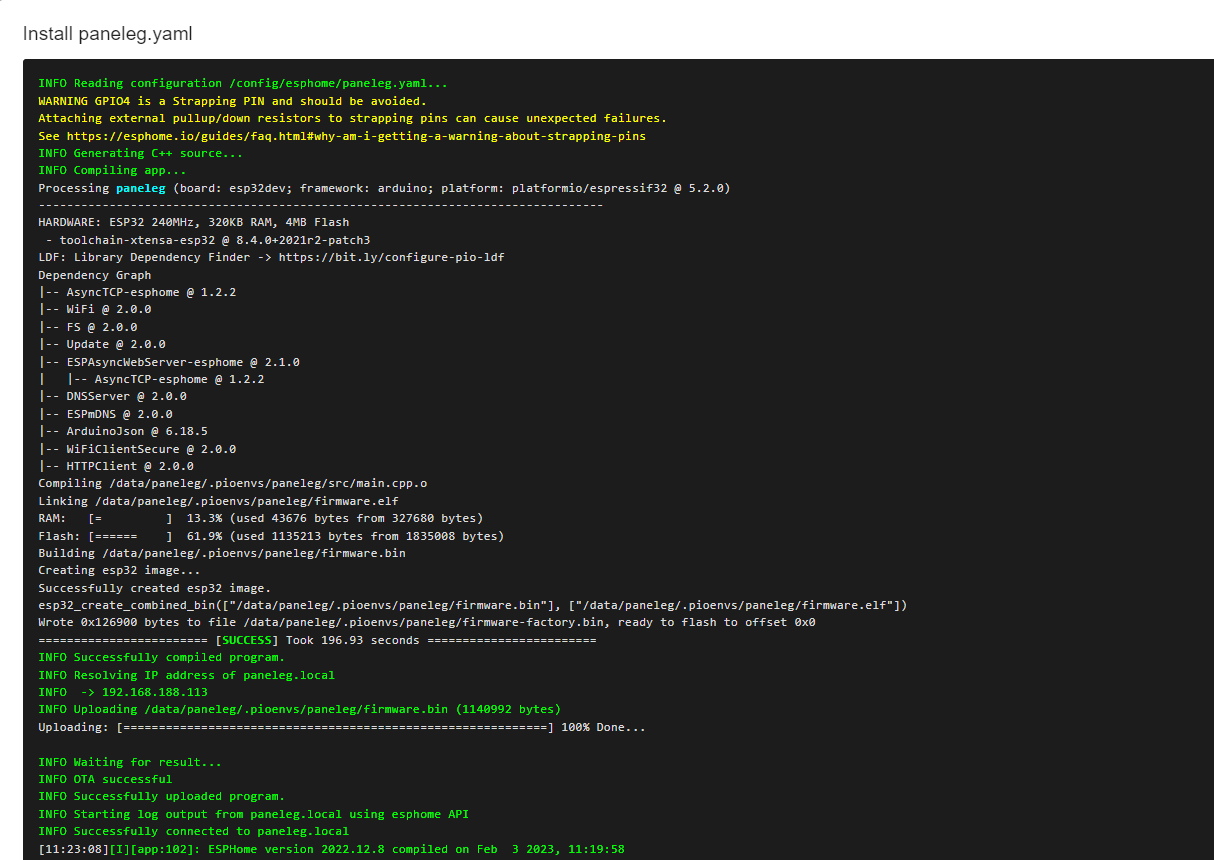
Task: Select the Dependency Graph heading
Action: tap(95, 275)
